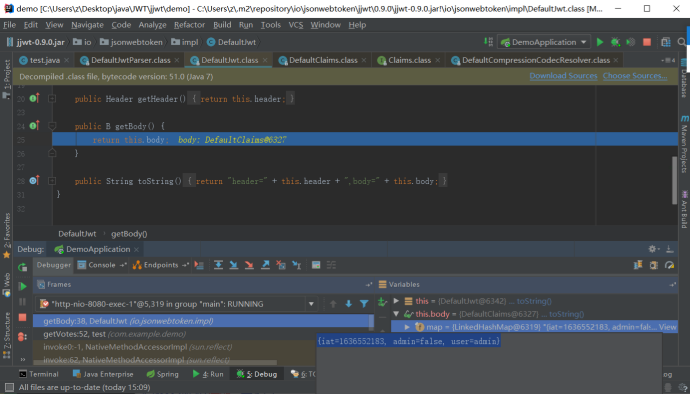Resume program in debug sidebar
The image size is (690, 394).
click(22, 286)
